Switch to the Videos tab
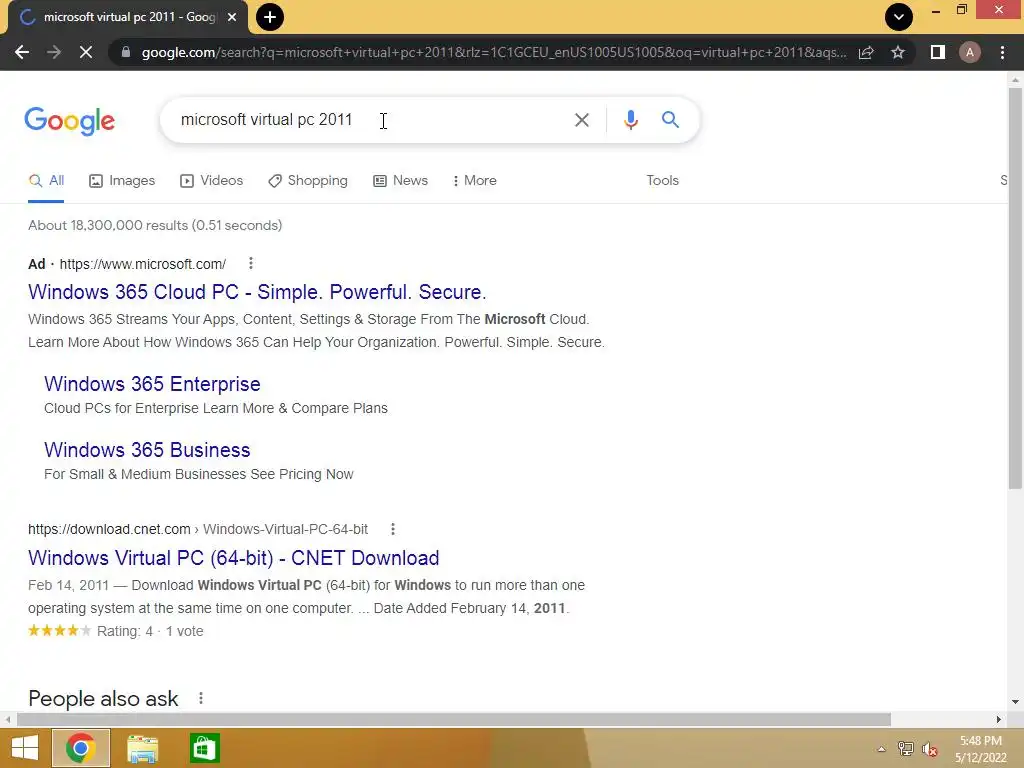The height and width of the screenshot is (768, 1024). (x=212, y=181)
